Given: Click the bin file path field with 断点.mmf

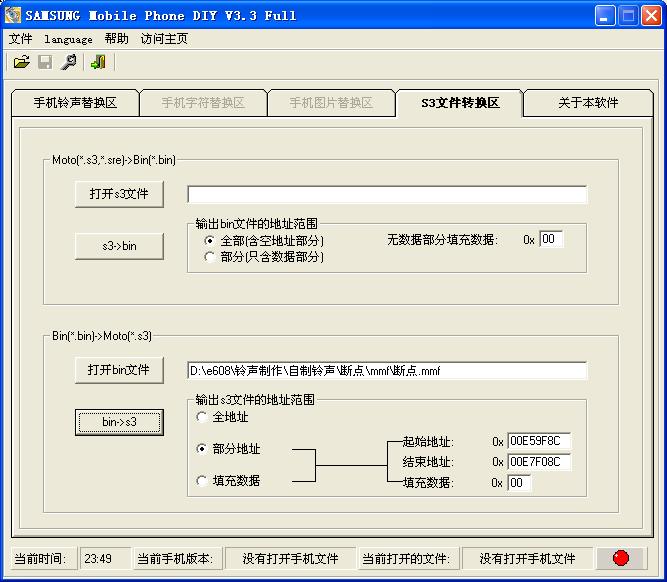Looking at the screenshot, I should 387,371.
